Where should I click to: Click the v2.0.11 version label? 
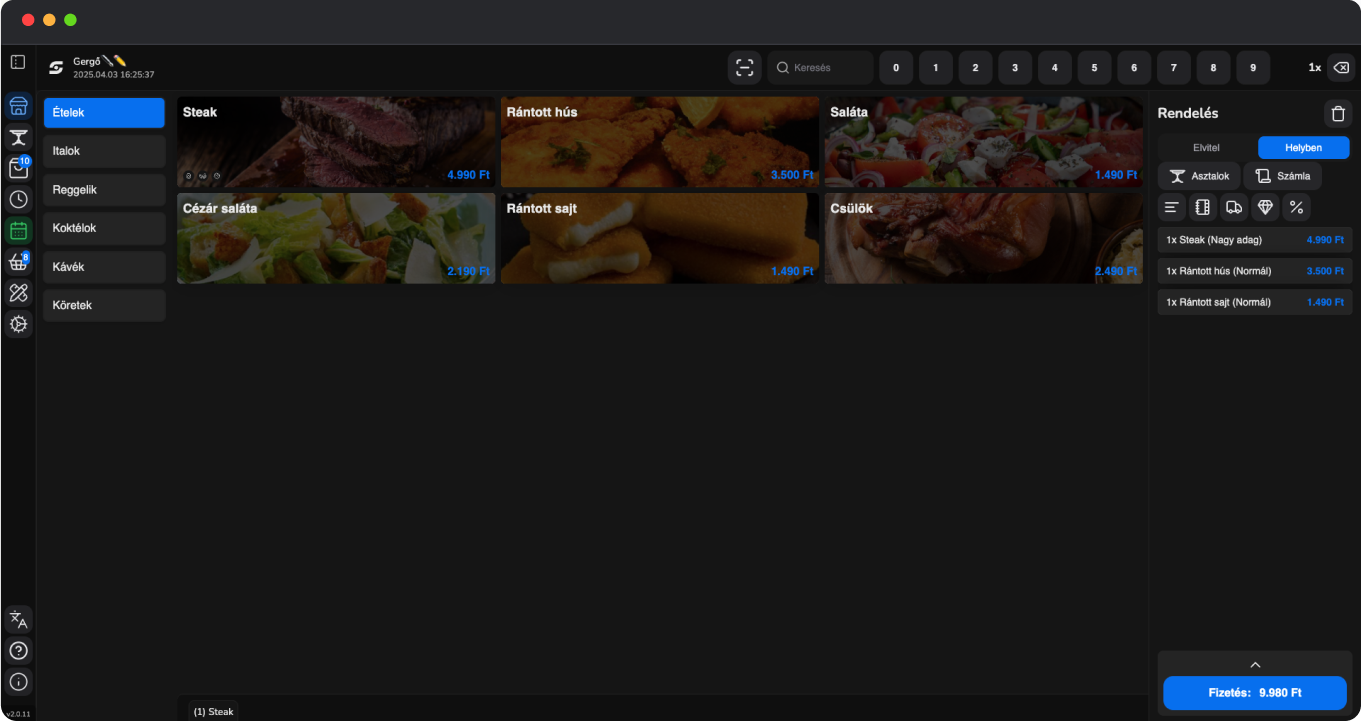[18, 714]
